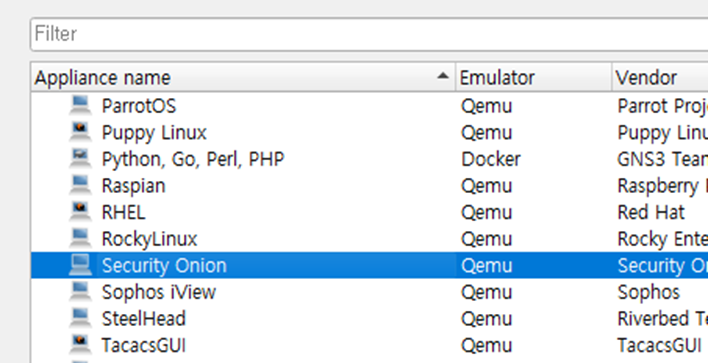Select the Sophos iView appliance name
The image size is (708, 363).
(x=159, y=292)
